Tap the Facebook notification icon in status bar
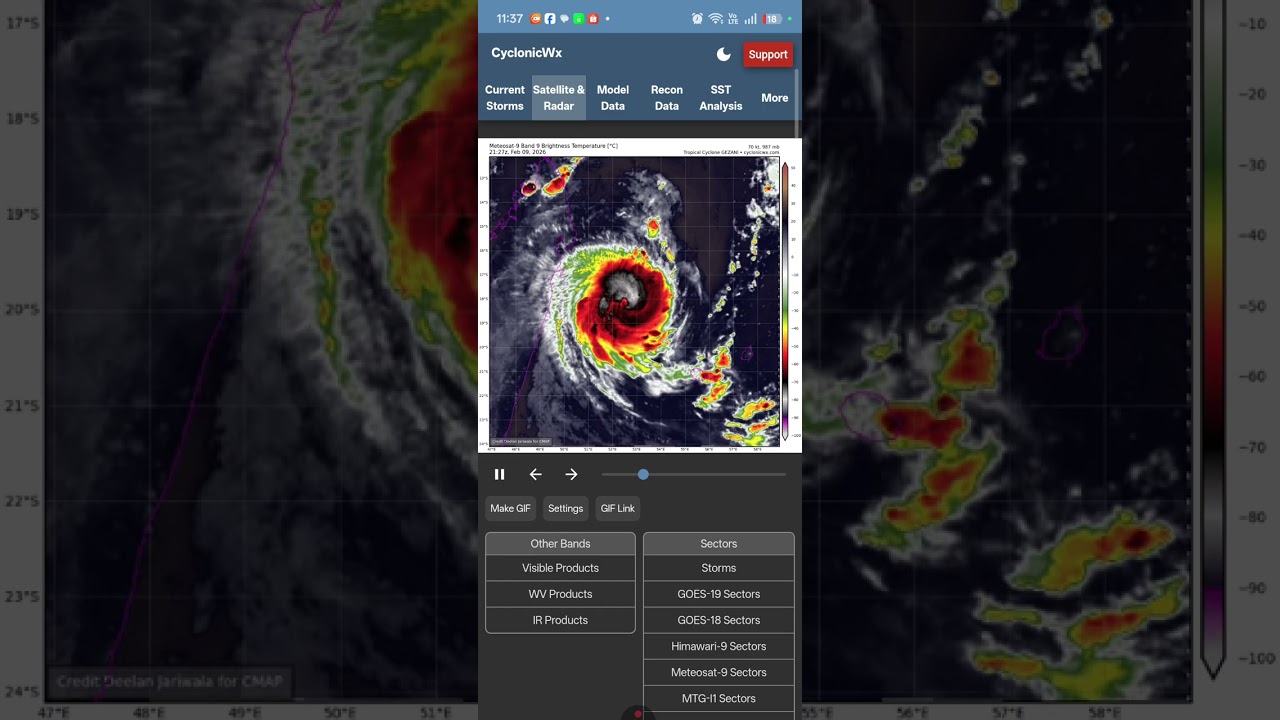Screen dimensions: 1280x720 pyautogui.click(x=550, y=19)
